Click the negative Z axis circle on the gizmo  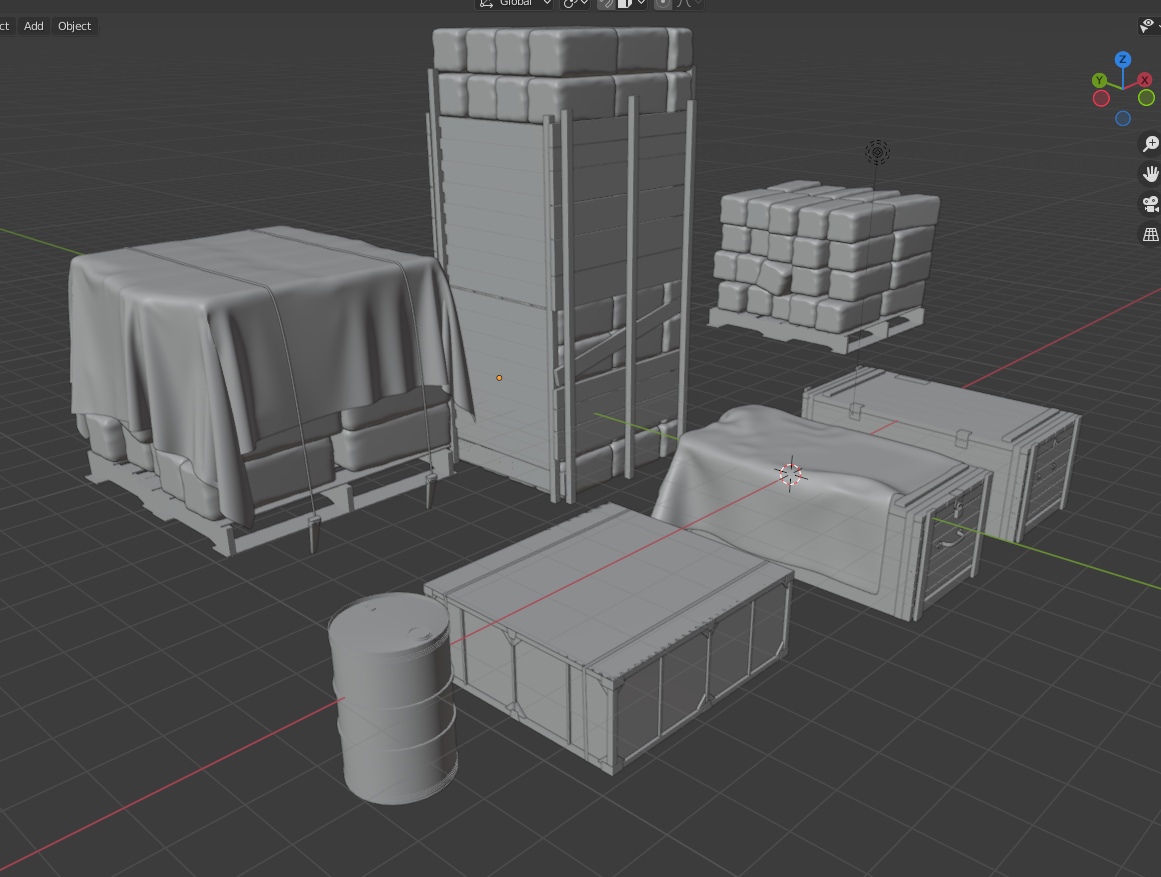[1123, 119]
